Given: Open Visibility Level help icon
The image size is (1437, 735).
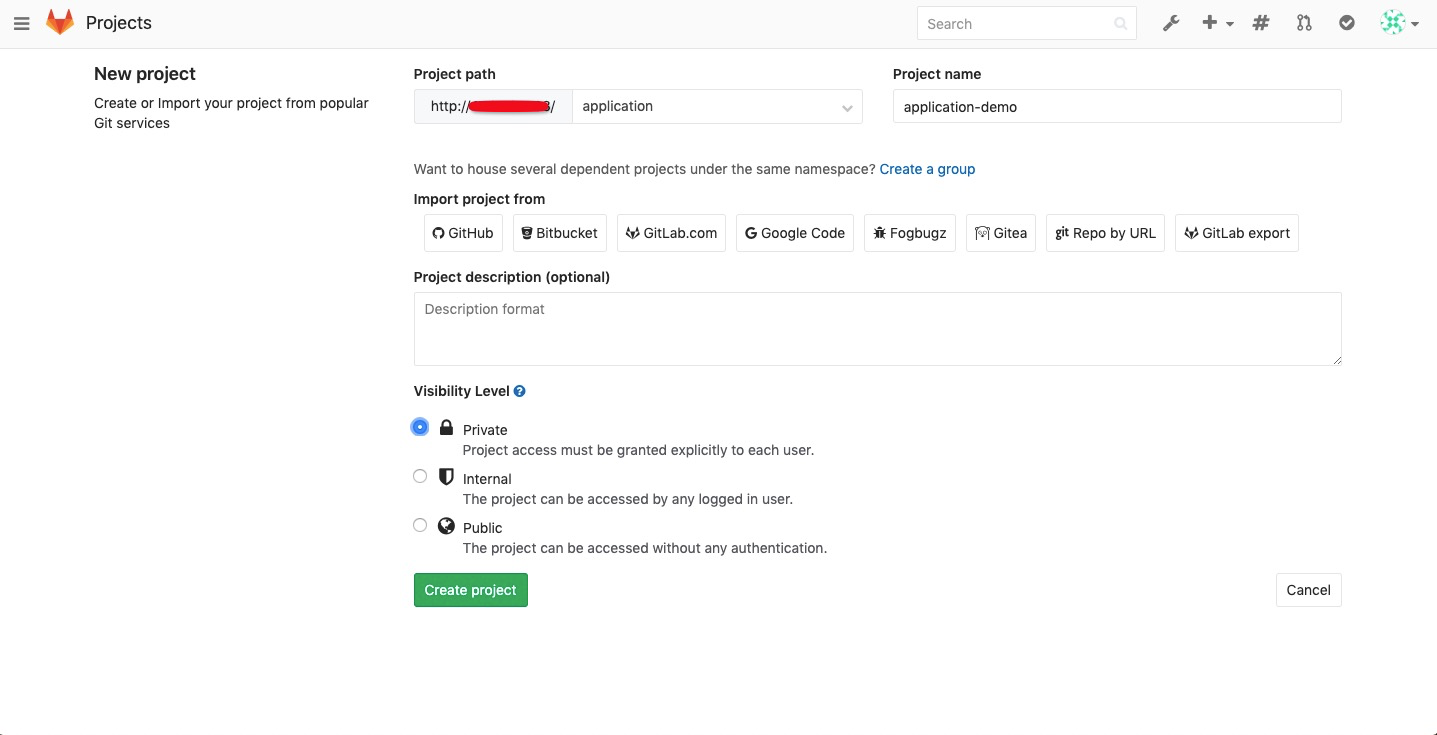Looking at the screenshot, I should click(x=520, y=391).
